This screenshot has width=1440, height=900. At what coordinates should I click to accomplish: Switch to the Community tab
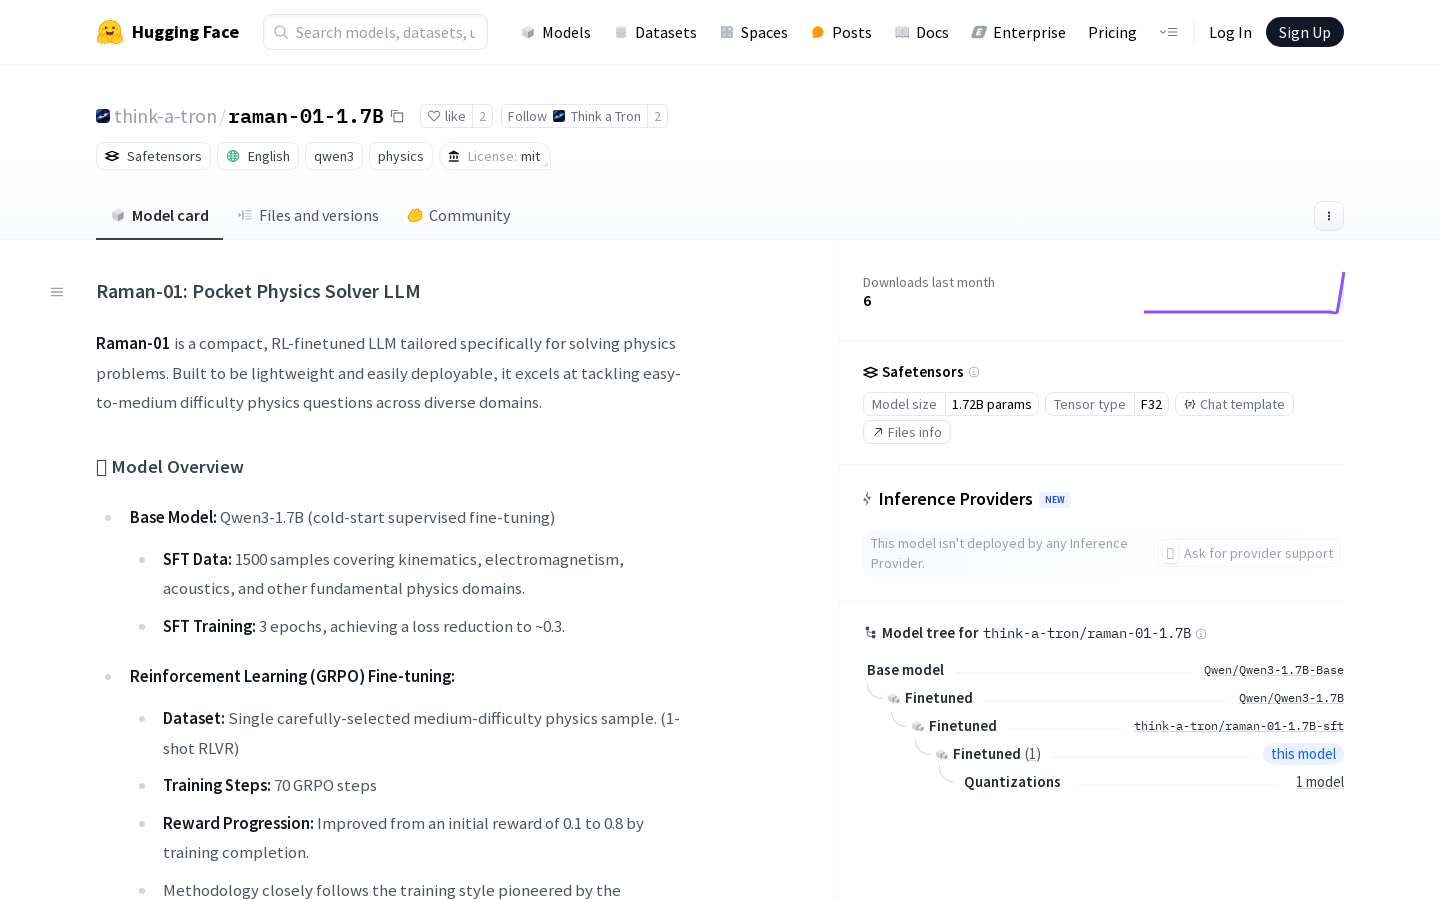pos(458,215)
